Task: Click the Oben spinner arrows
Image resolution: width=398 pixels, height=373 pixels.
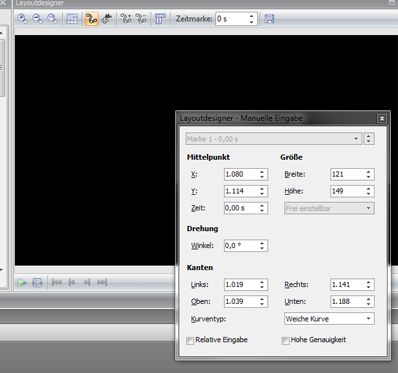Action: [x=262, y=301]
